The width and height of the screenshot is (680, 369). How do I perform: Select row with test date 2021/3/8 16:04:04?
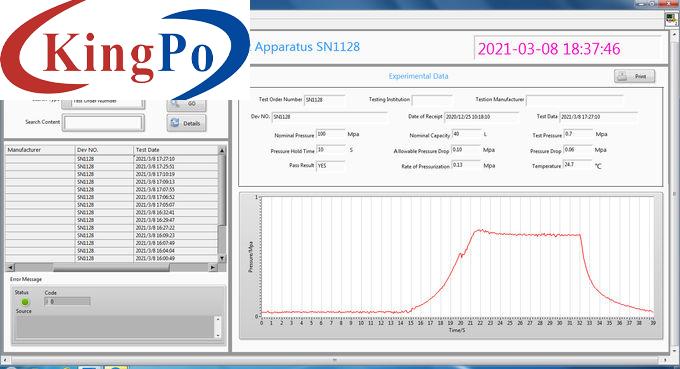coord(111,251)
